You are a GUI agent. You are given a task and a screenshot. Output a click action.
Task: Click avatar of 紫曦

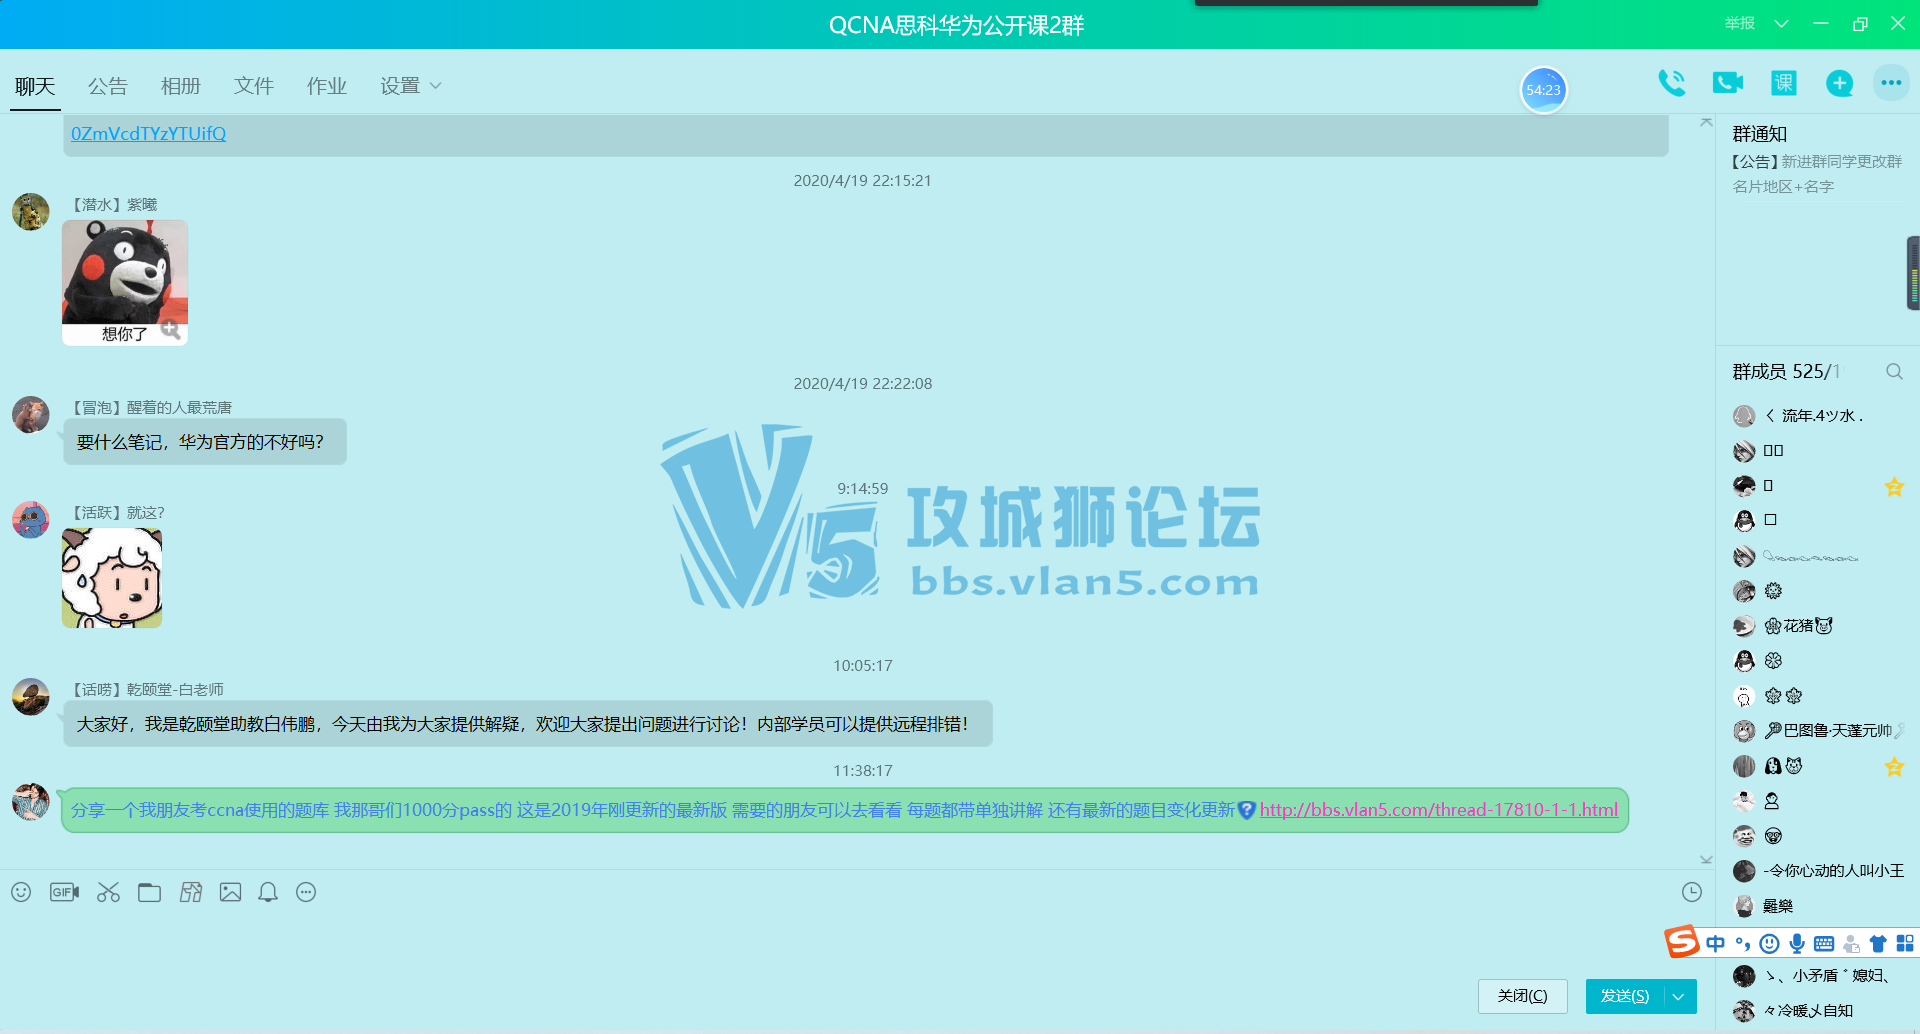click(31, 212)
